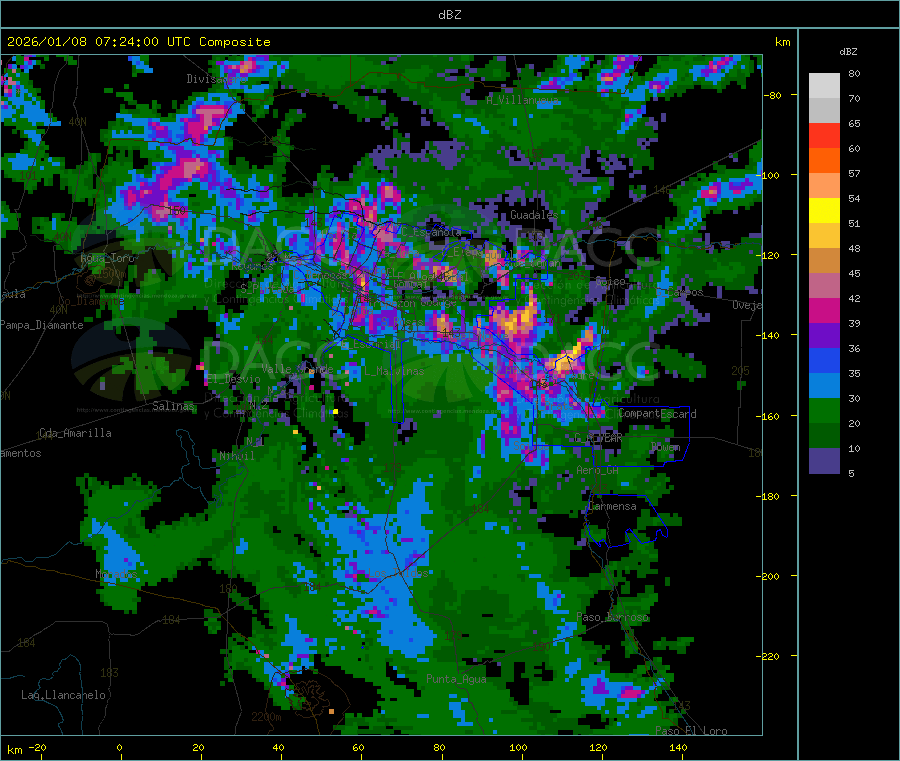The width and height of the screenshot is (900, 761).
Task: Click the dBZ heading above the color legend
Action: 848,52
